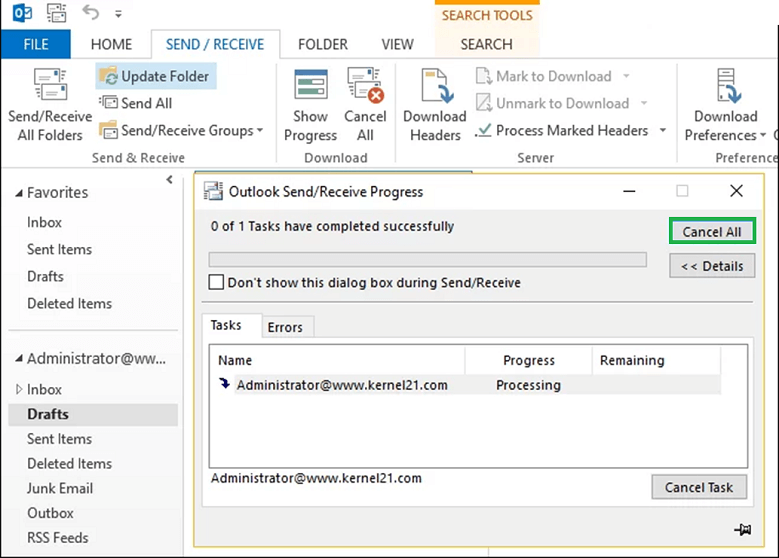Click the Progress column header
The image size is (779, 558).
click(x=529, y=360)
